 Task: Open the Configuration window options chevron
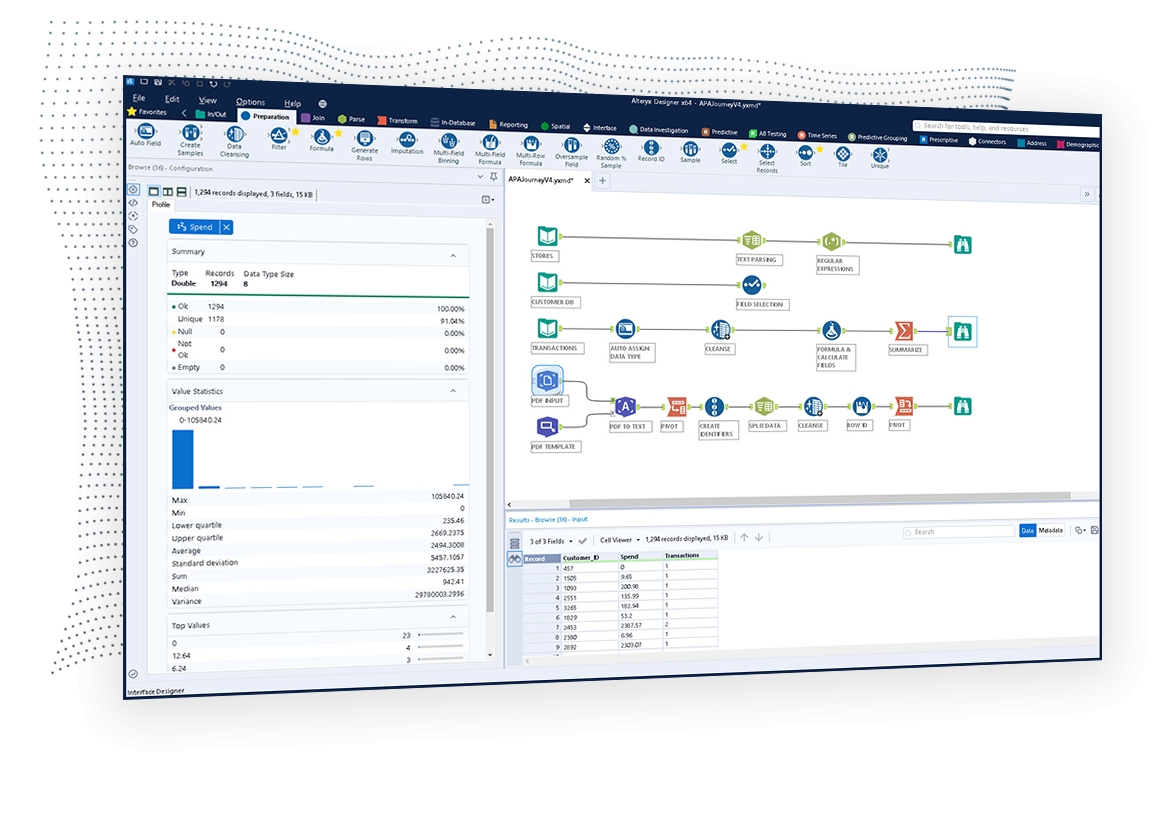(x=480, y=177)
